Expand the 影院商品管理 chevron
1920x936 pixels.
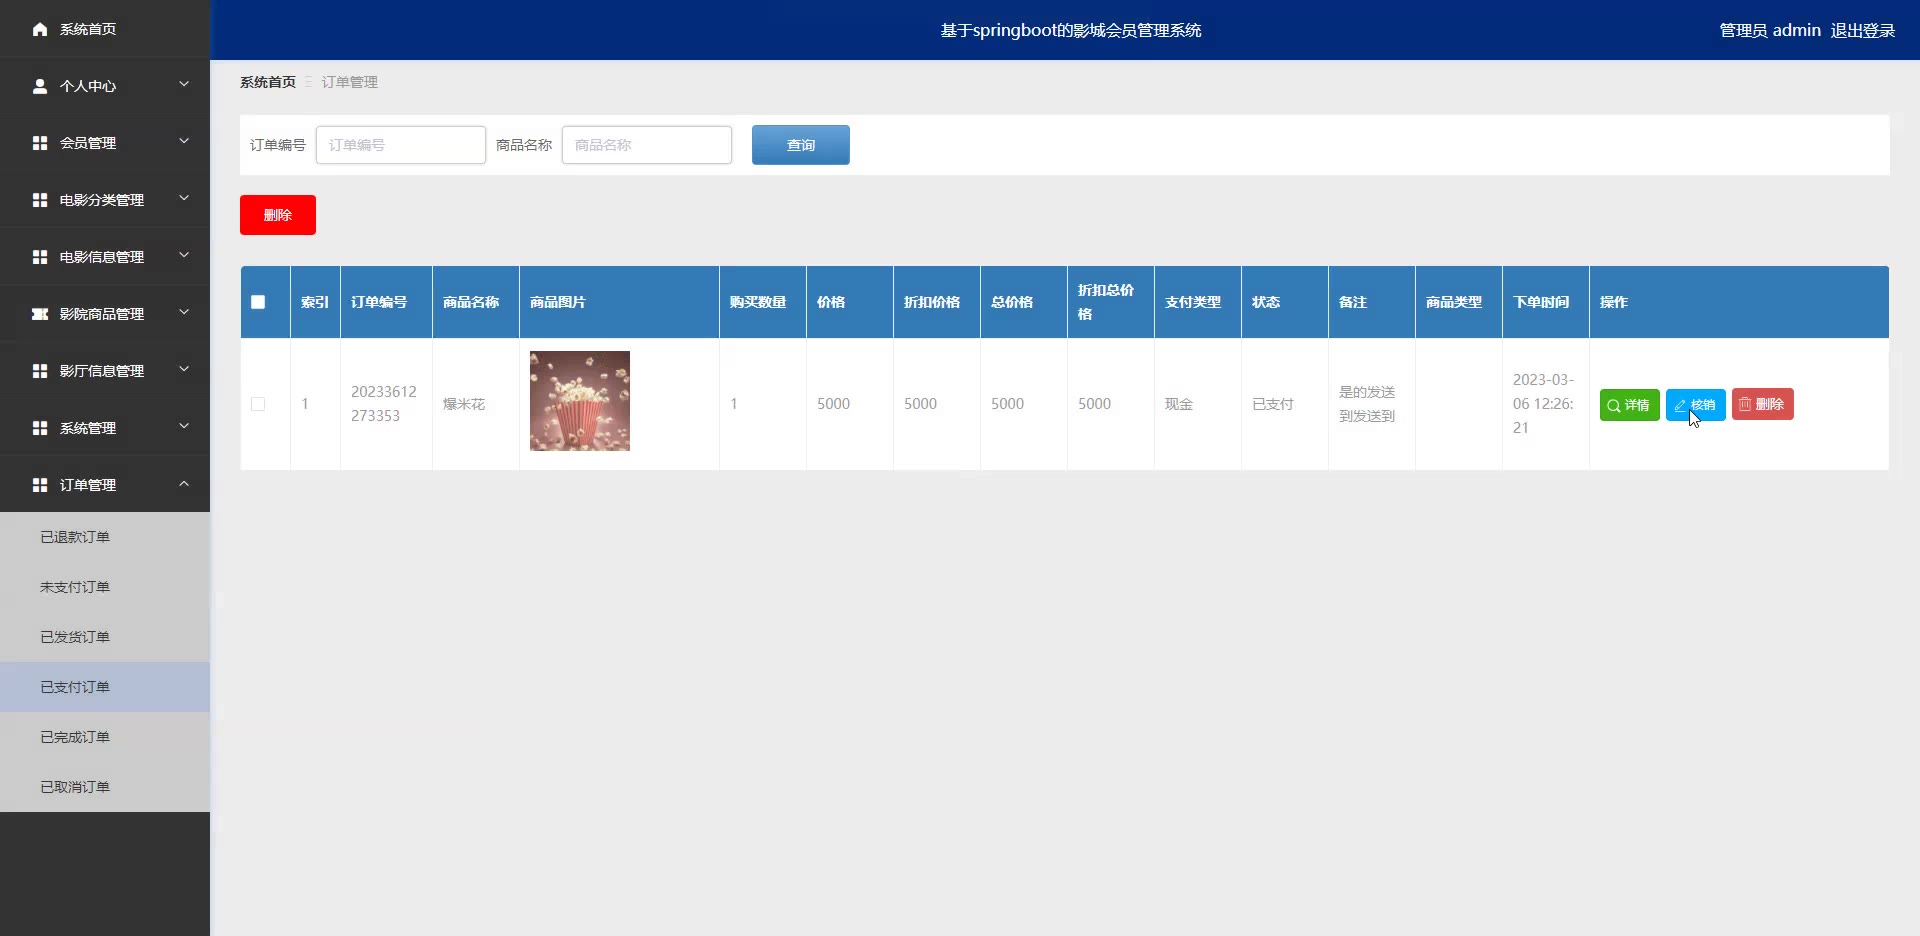tap(184, 313)
